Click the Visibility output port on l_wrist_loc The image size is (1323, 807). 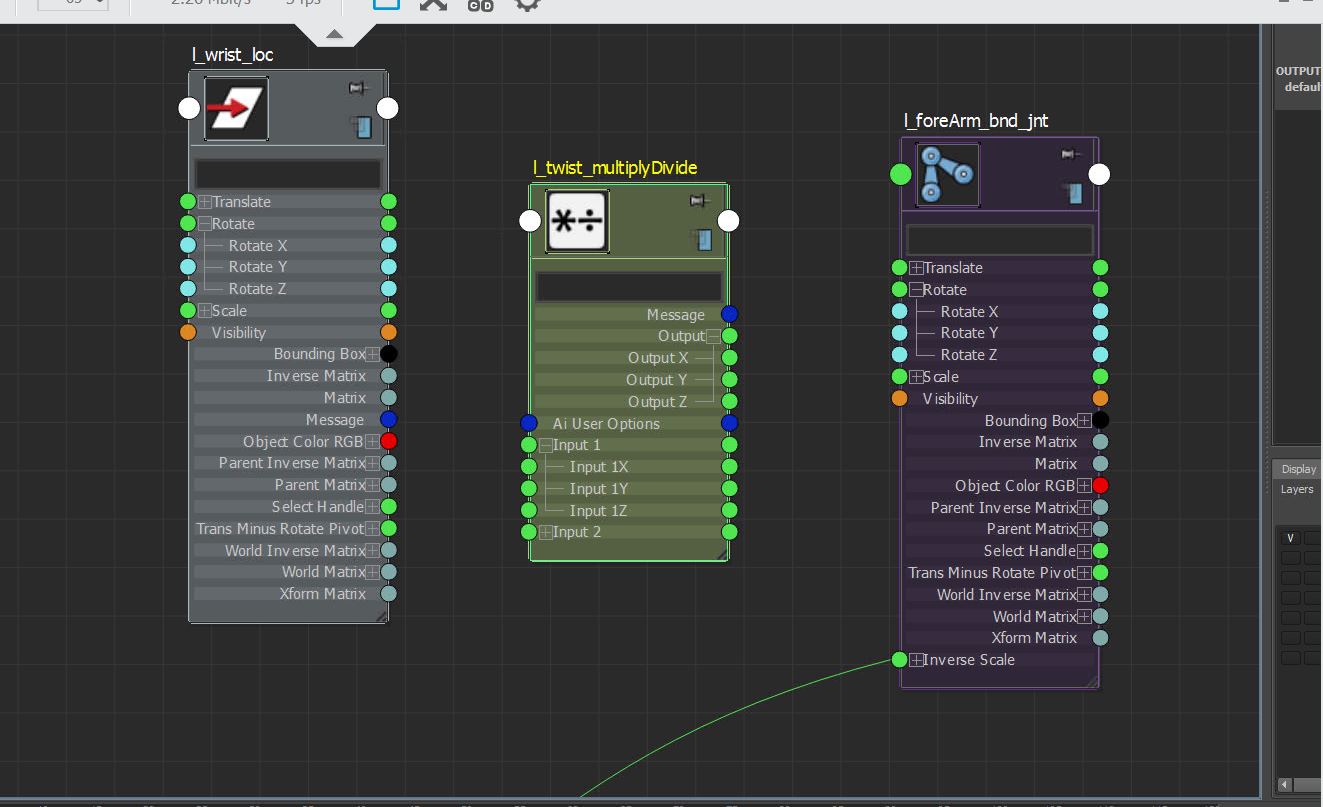tap(389, 332)
